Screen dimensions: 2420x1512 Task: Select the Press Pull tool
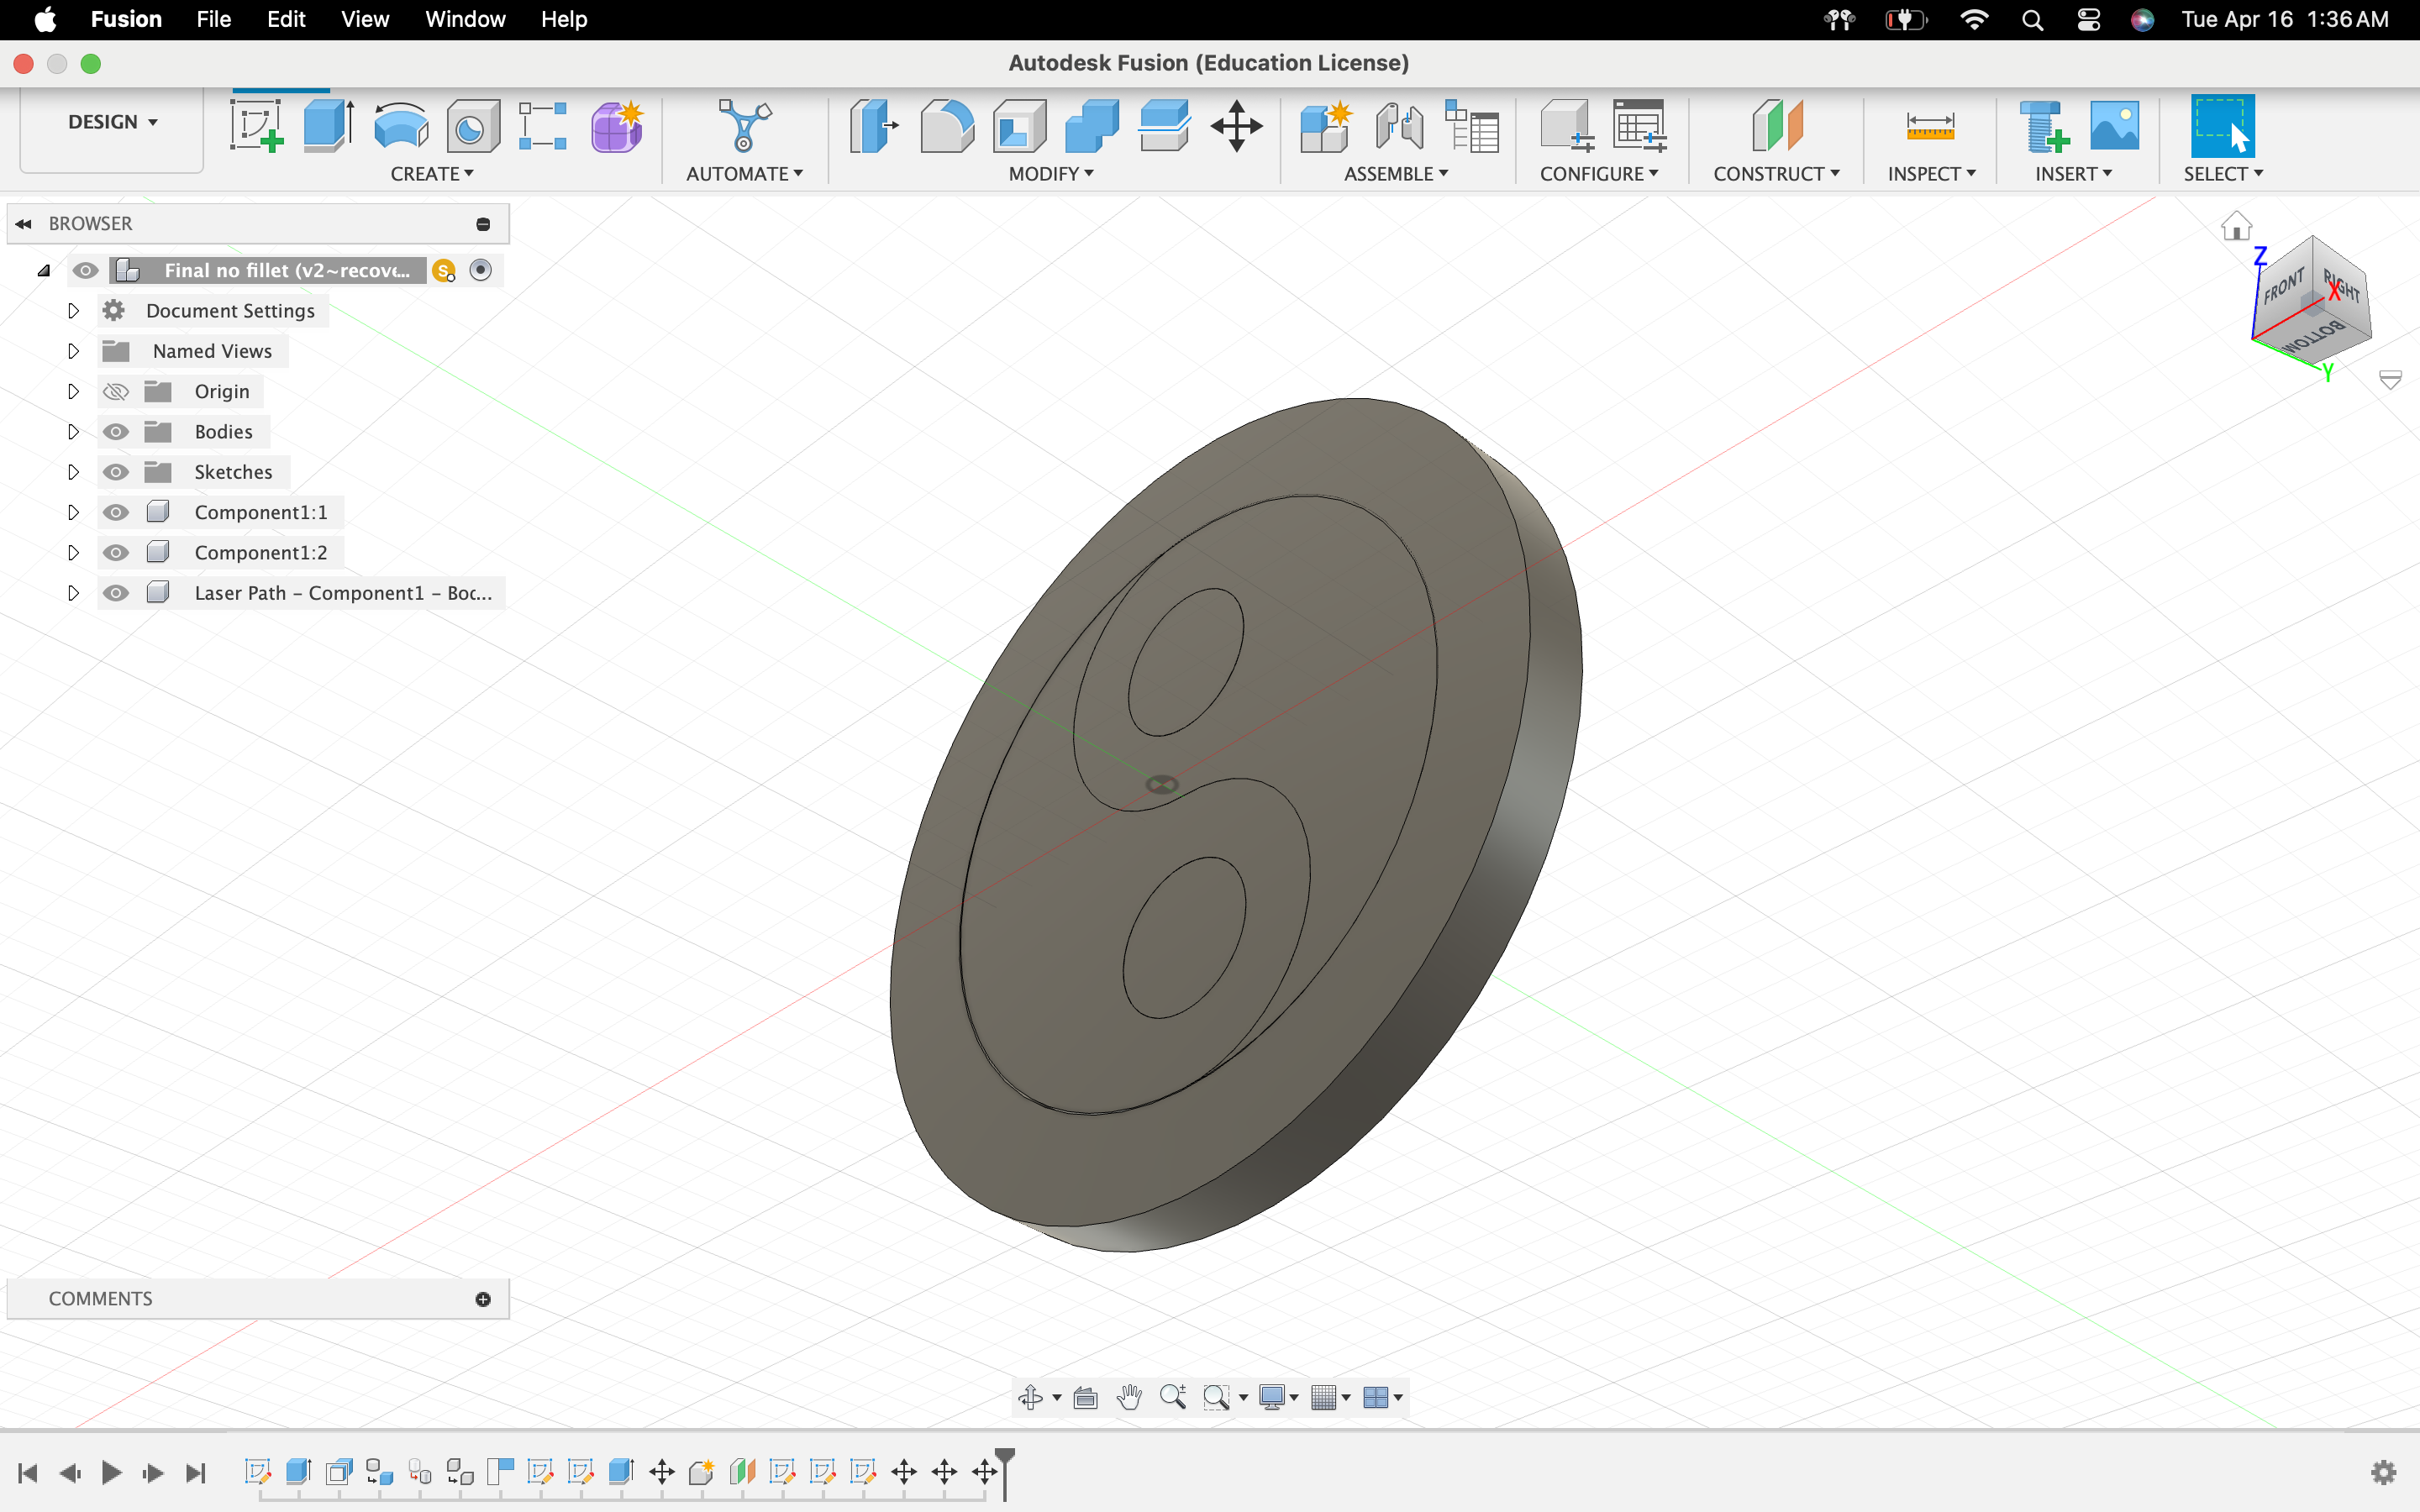point(874,127)
